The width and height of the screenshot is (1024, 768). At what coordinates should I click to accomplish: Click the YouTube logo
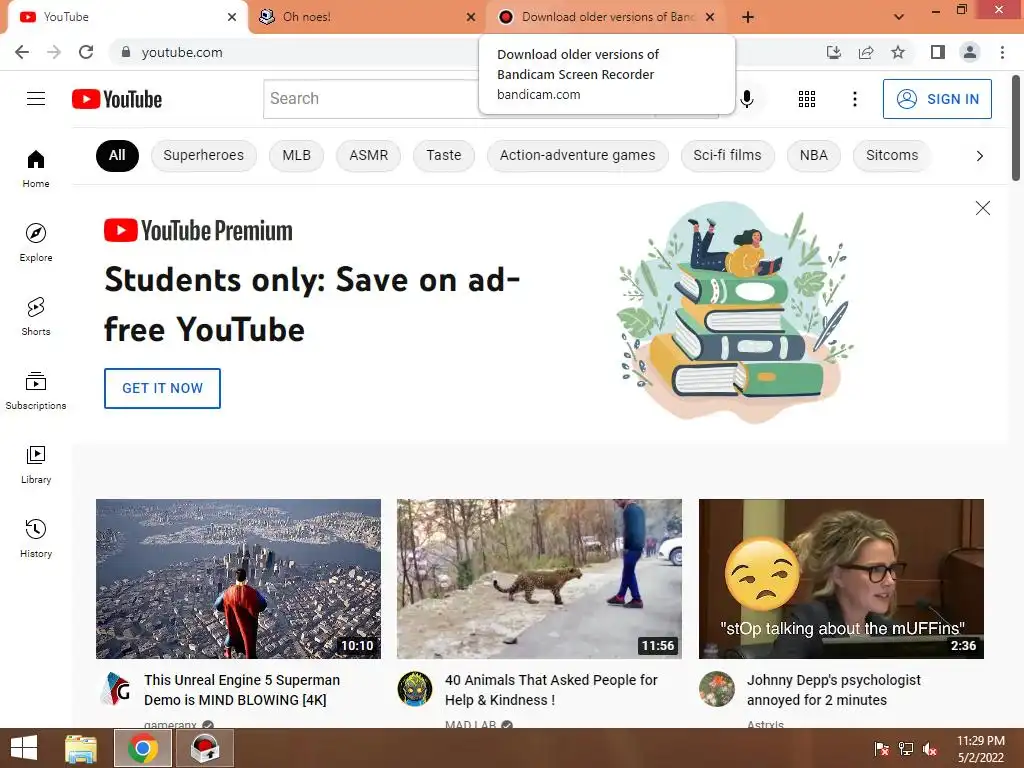117,99
